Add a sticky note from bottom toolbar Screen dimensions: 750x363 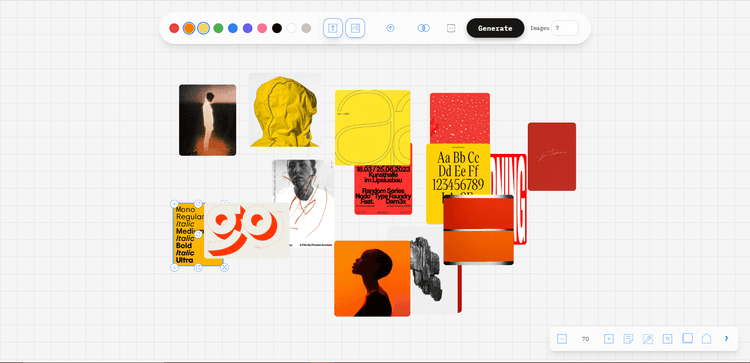(x=629, y=339)
